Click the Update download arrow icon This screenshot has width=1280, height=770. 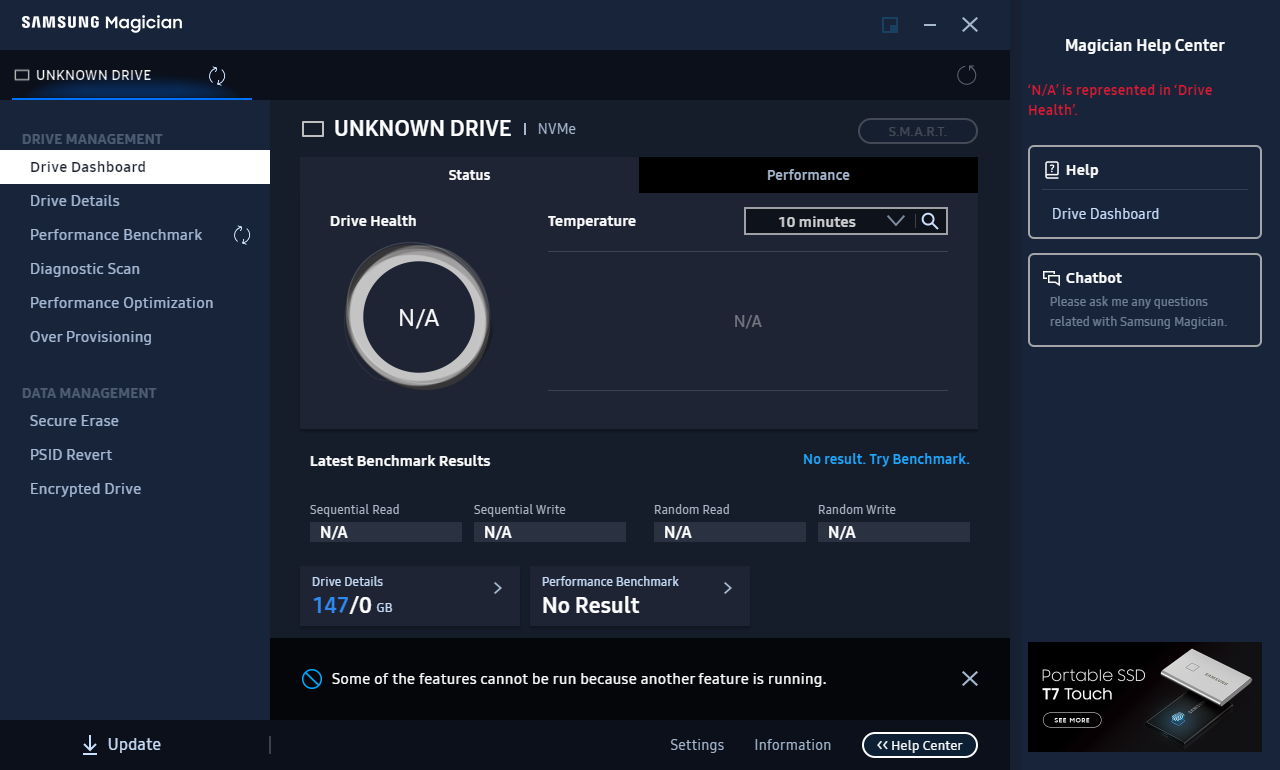point(90,744)
